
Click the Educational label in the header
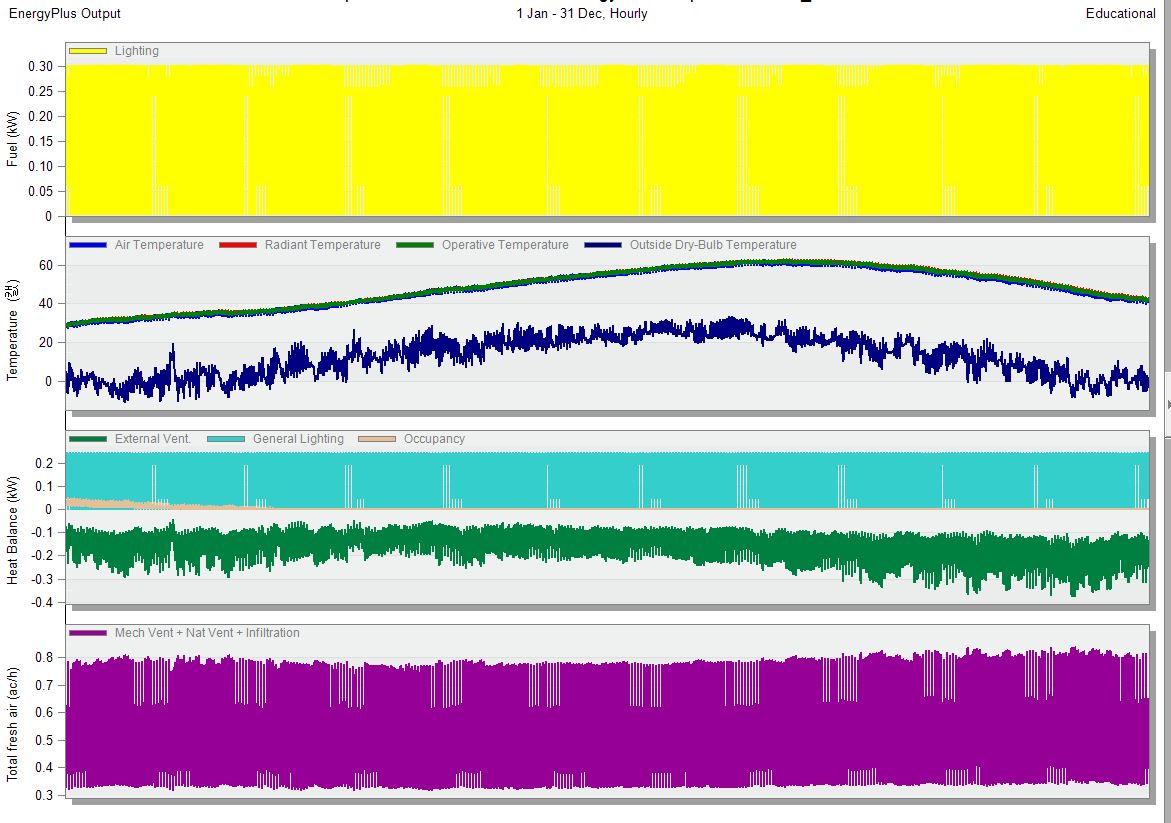[x=1120, y=14]
